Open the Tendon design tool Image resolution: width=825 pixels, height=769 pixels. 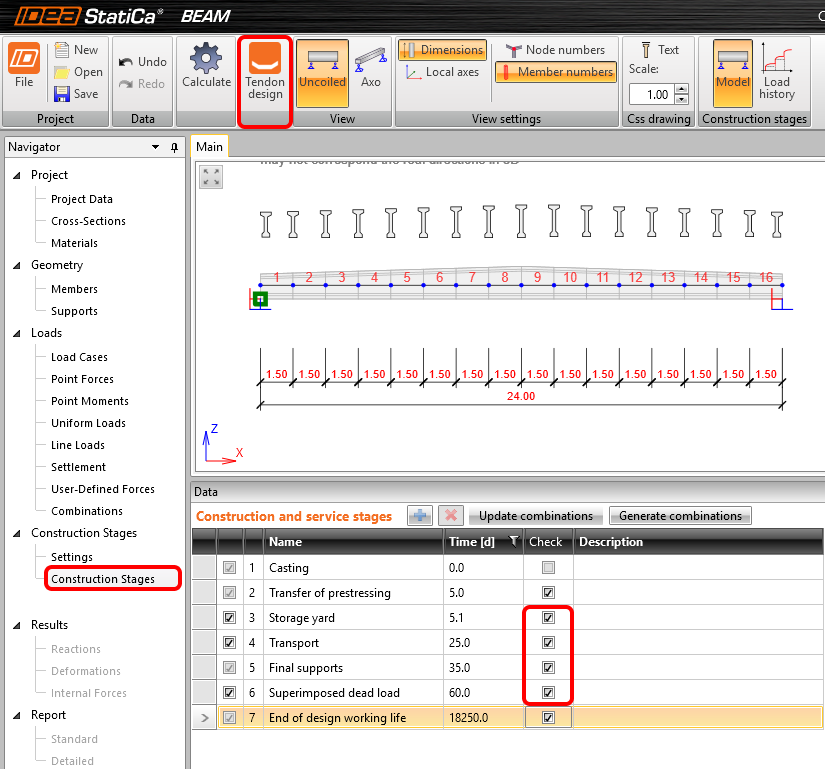(265, 73)
